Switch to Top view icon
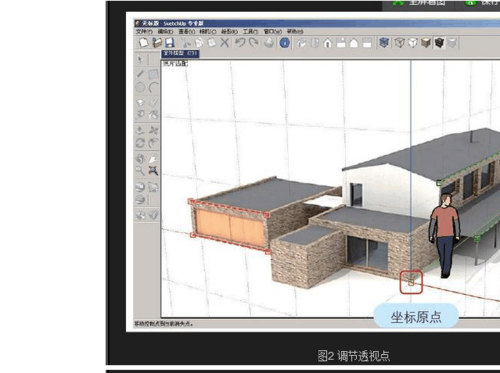The width and height of the screenshot is (500, 373). coord(315,43)
